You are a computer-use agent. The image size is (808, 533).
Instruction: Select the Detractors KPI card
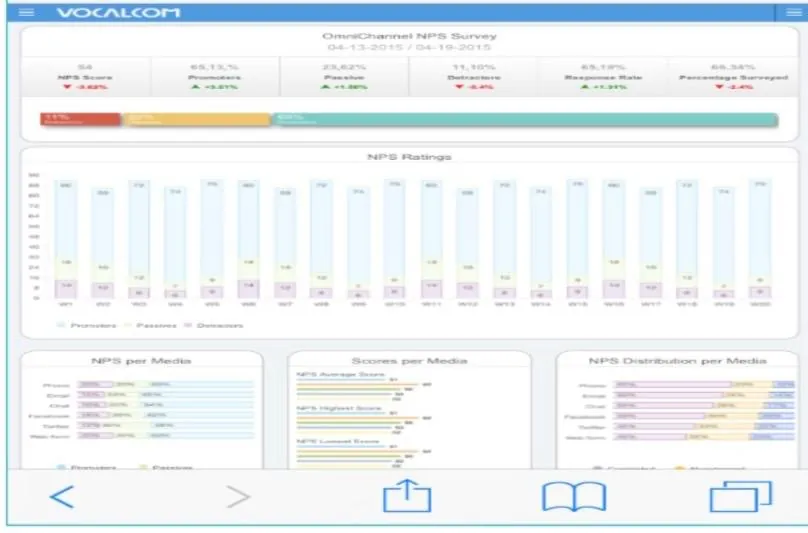pyautogui.click(x=474, y=77)
